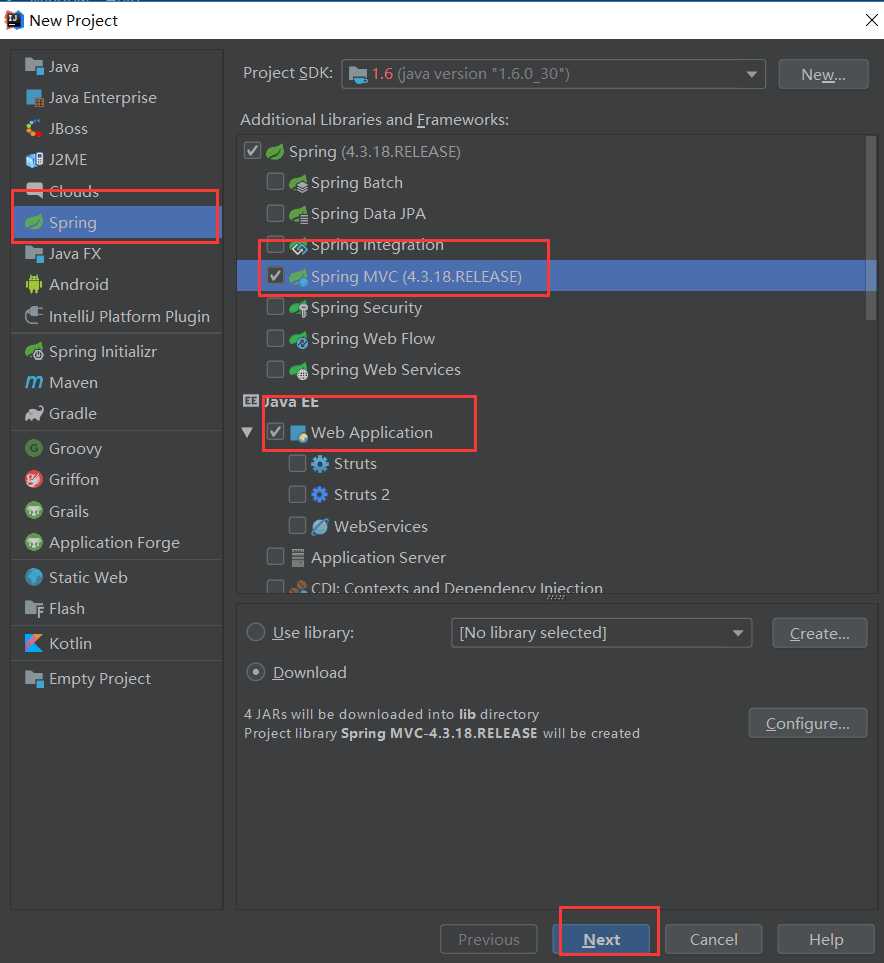Pick the Flash project icon
This screenshot has height=963, width=884.
pos(34,609)
